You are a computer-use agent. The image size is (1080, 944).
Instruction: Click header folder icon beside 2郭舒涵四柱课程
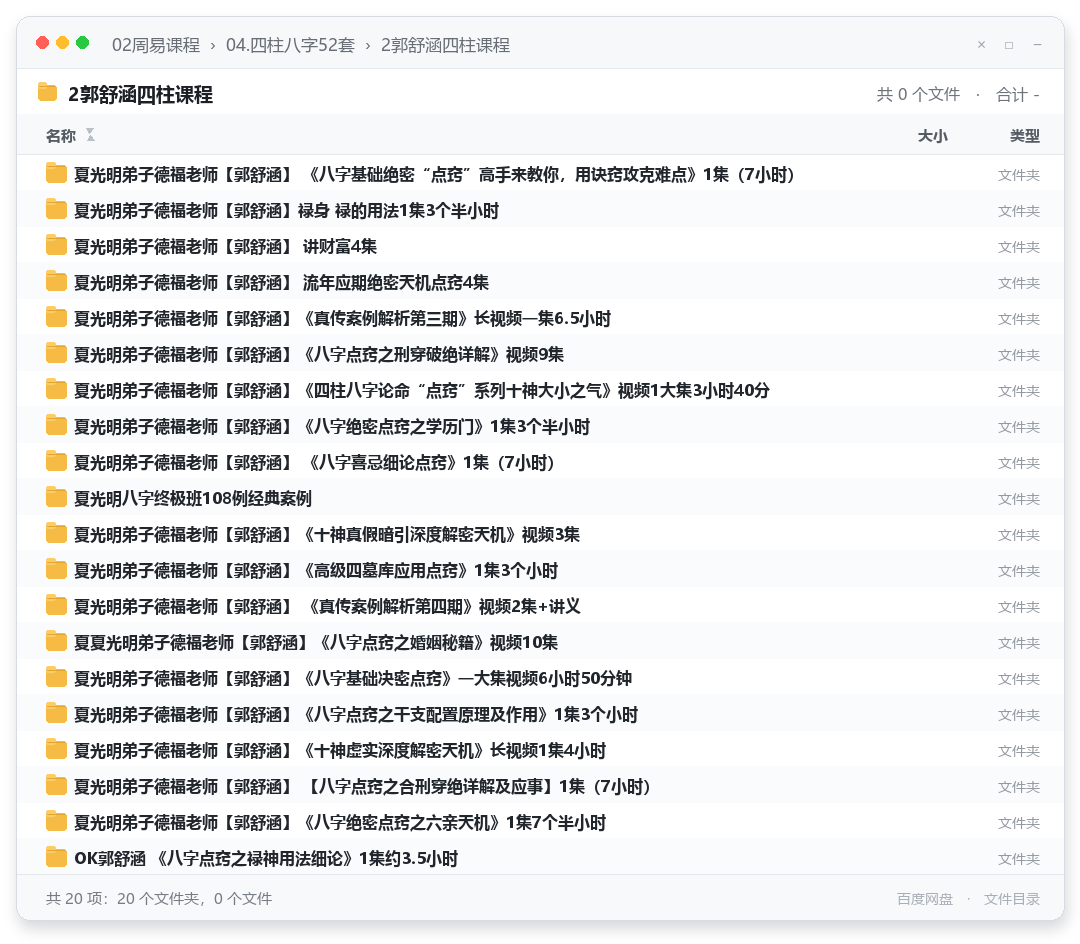[48, 92]
